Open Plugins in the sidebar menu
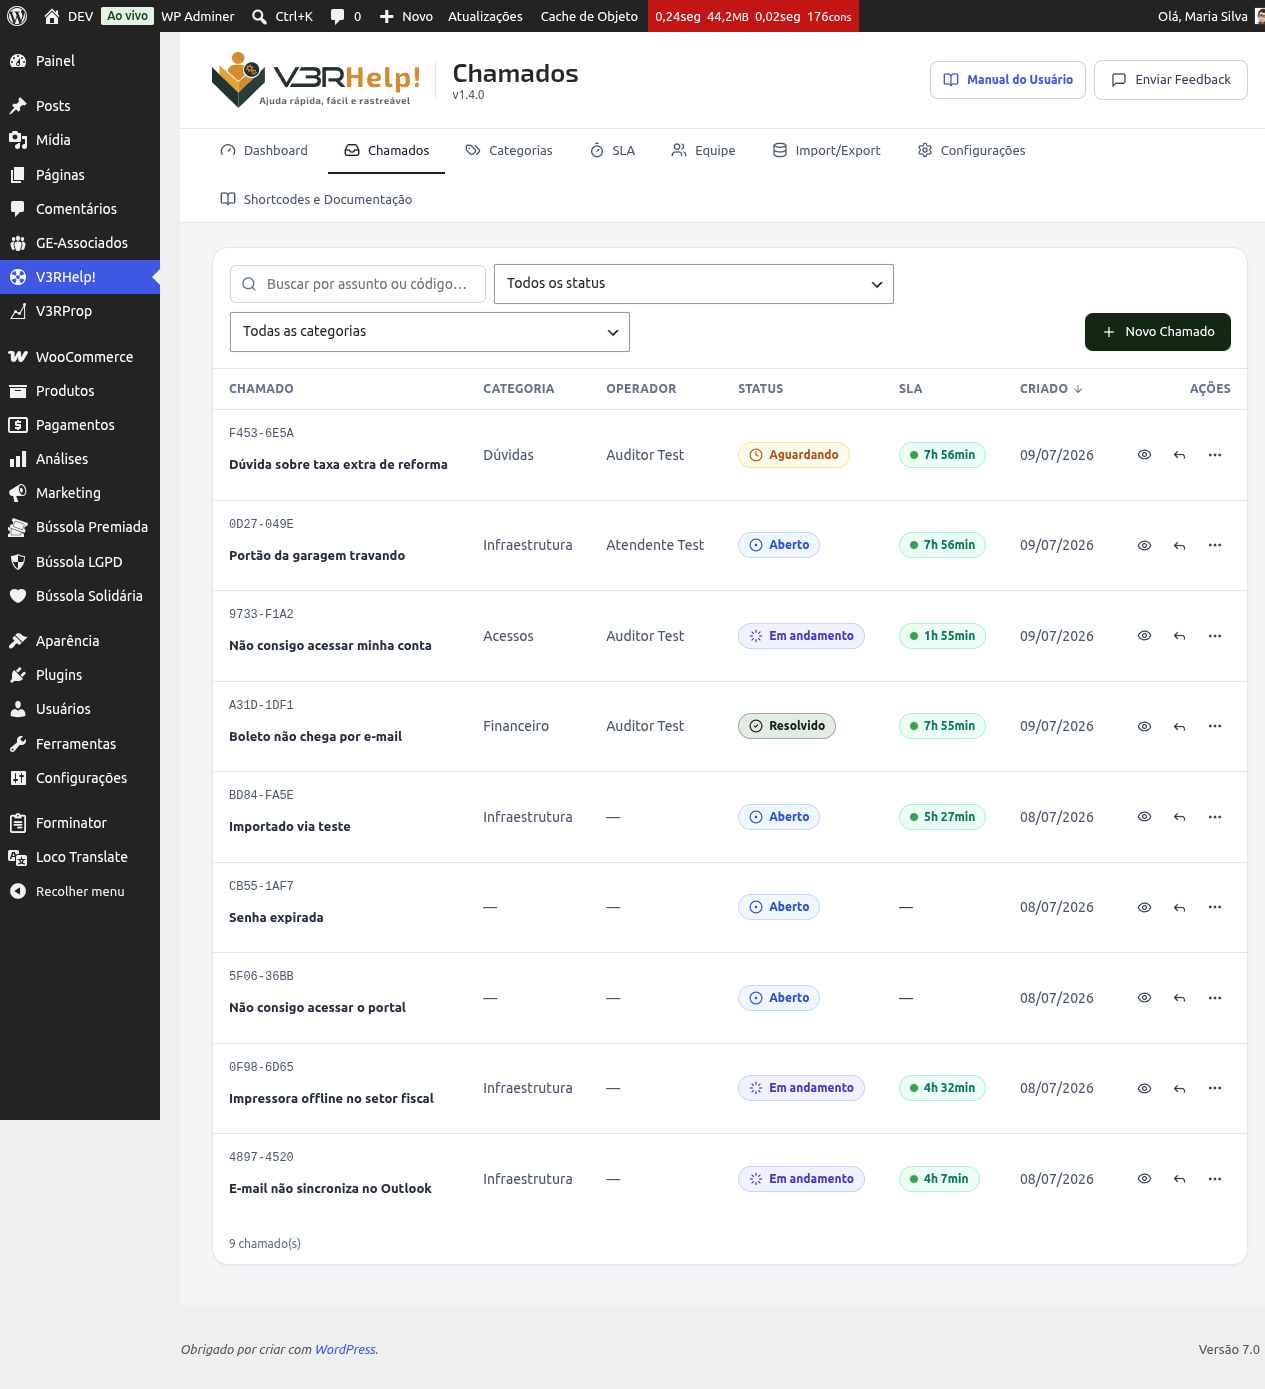 pos(80,675)
